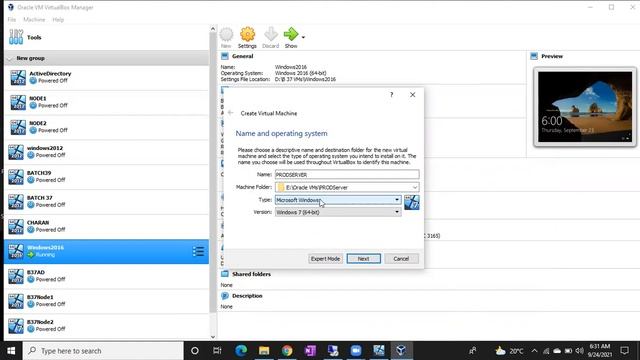Image resolution: width=640 pixels, height=360 pixels.
Task: Click the Preview section icon
Action: point(534,56)
